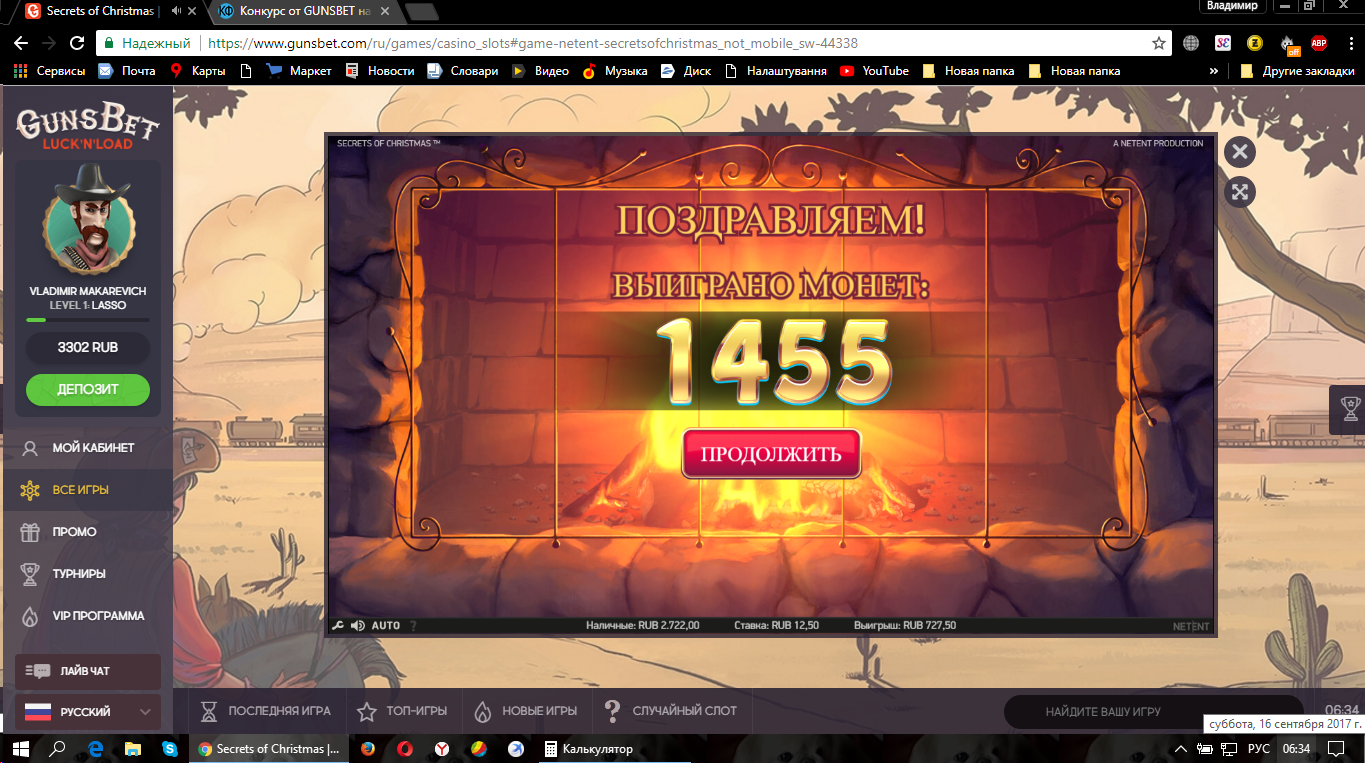
Task: Open the Видео bookmark
Action: click(540, 71)
